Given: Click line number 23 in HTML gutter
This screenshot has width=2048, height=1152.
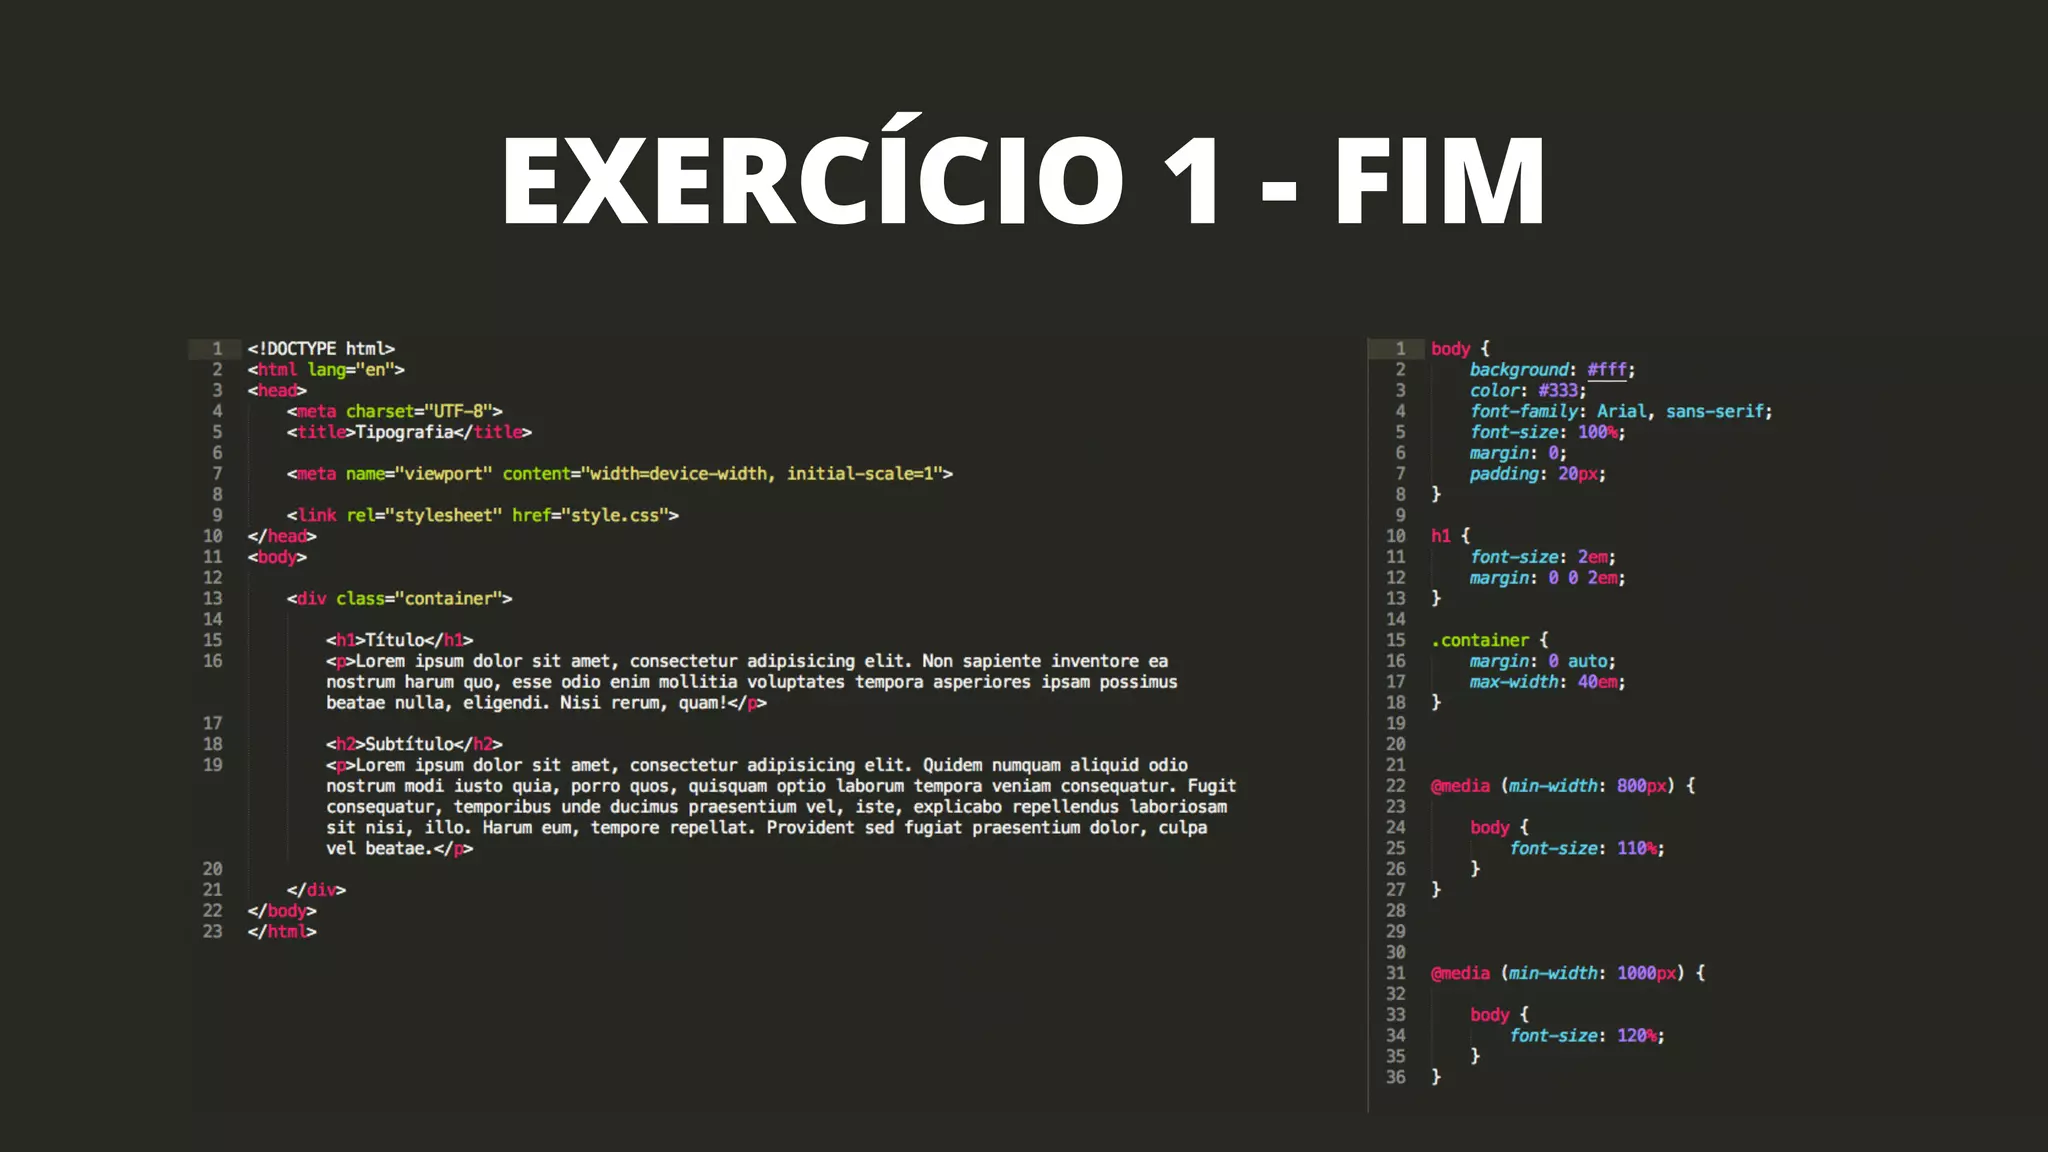Looking at the screenshot, I should click(213, 932).
